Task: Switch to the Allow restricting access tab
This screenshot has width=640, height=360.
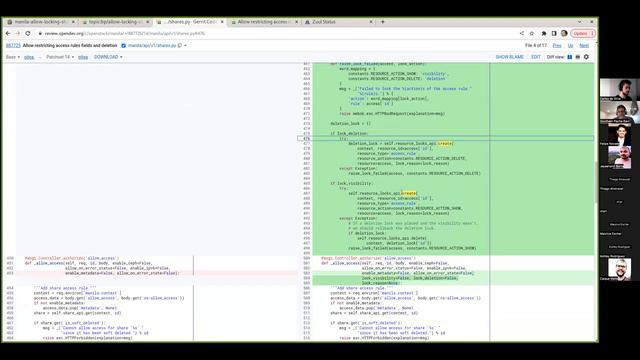Action: click(264, 22)
